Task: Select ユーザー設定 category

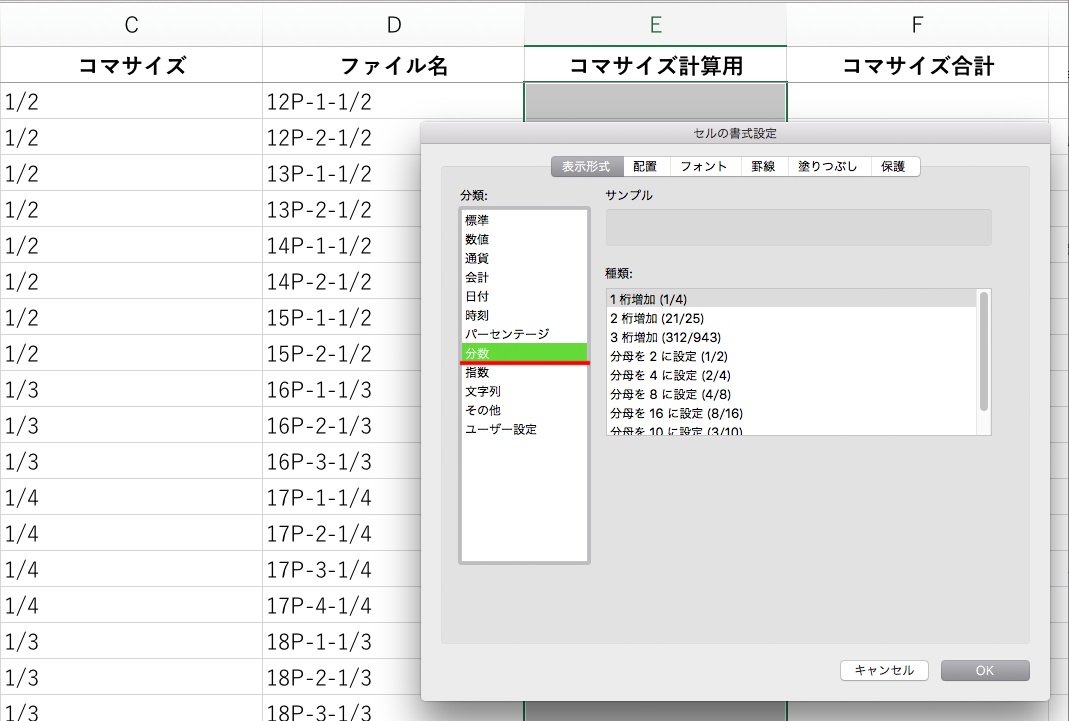Action: [x=501, y=429]
